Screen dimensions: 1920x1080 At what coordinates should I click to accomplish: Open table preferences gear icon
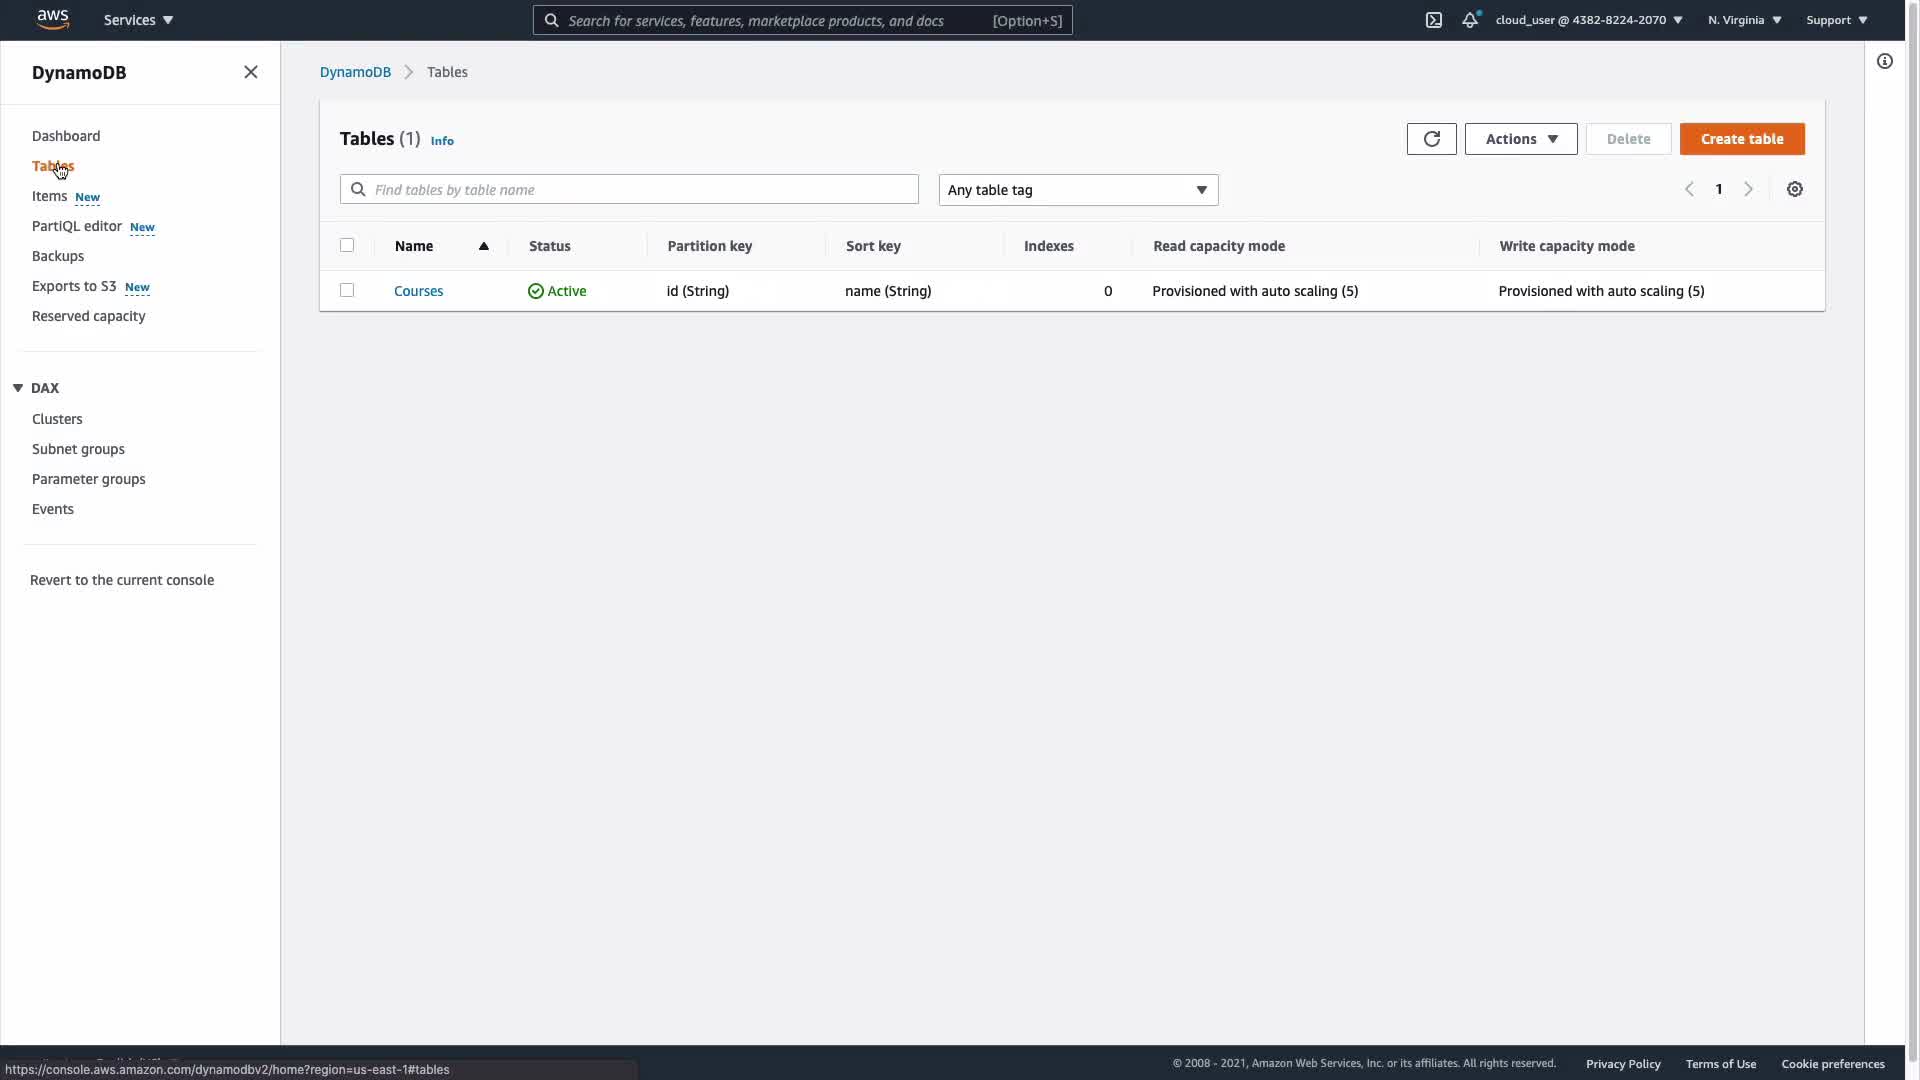click(1794, 189)
